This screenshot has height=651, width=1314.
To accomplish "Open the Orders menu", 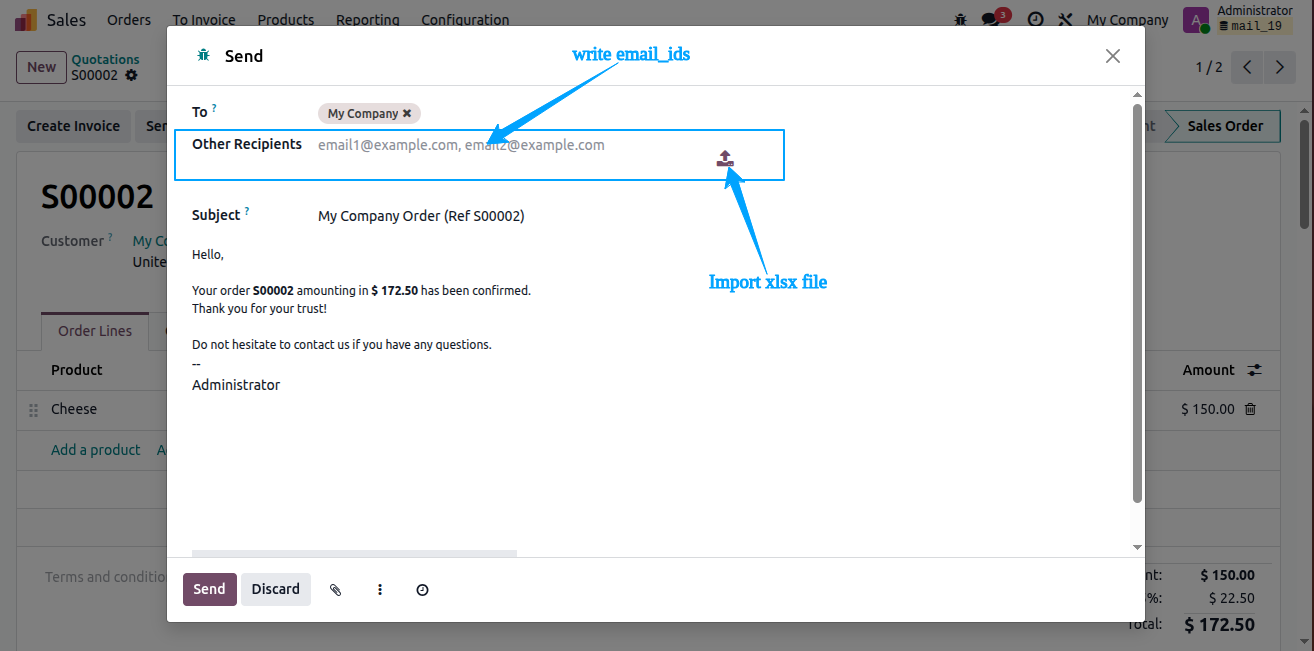I will click(129, 20).
